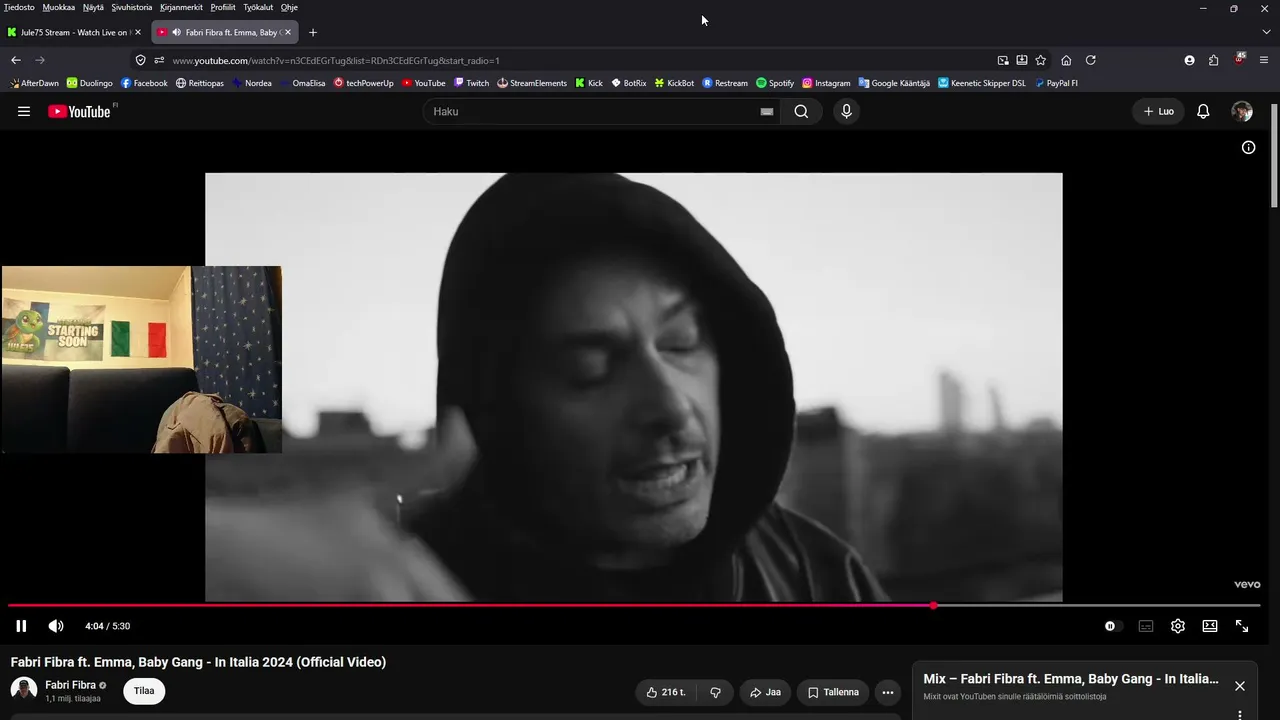Viewport: 1280px width, 720px height.
Task: Open the Työkalut menu
Action: pyautogui.click(x=258, y=7)
